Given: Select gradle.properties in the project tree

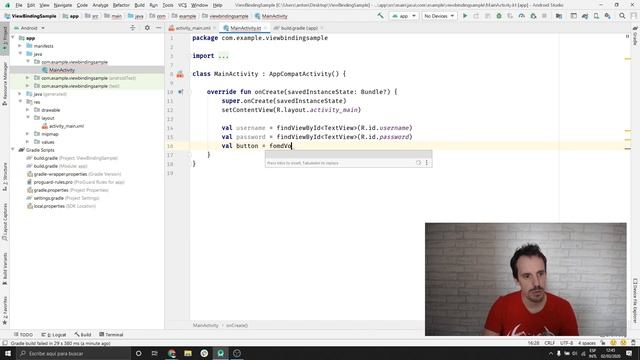Looking at the screenshot, I should click(x=51, y=190).
